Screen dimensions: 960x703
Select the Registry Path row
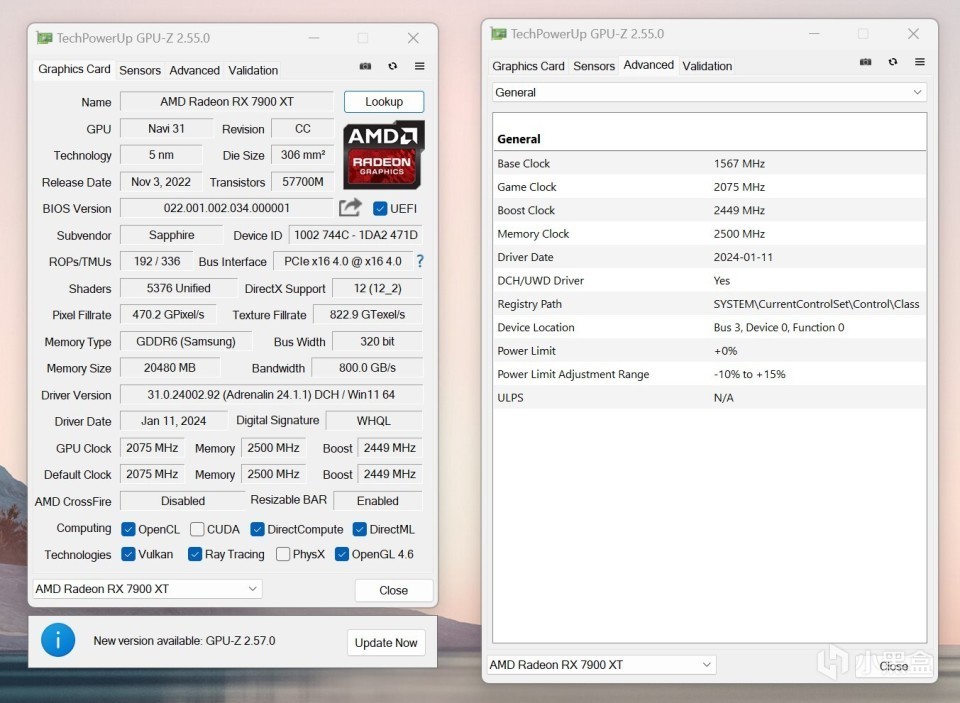[x=710, y=304]
